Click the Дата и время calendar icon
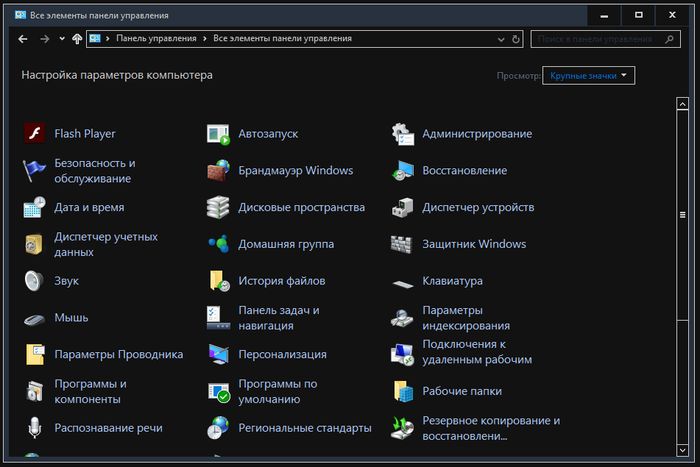This screenshot has width=700, height=467. click(x=34, y=208)
